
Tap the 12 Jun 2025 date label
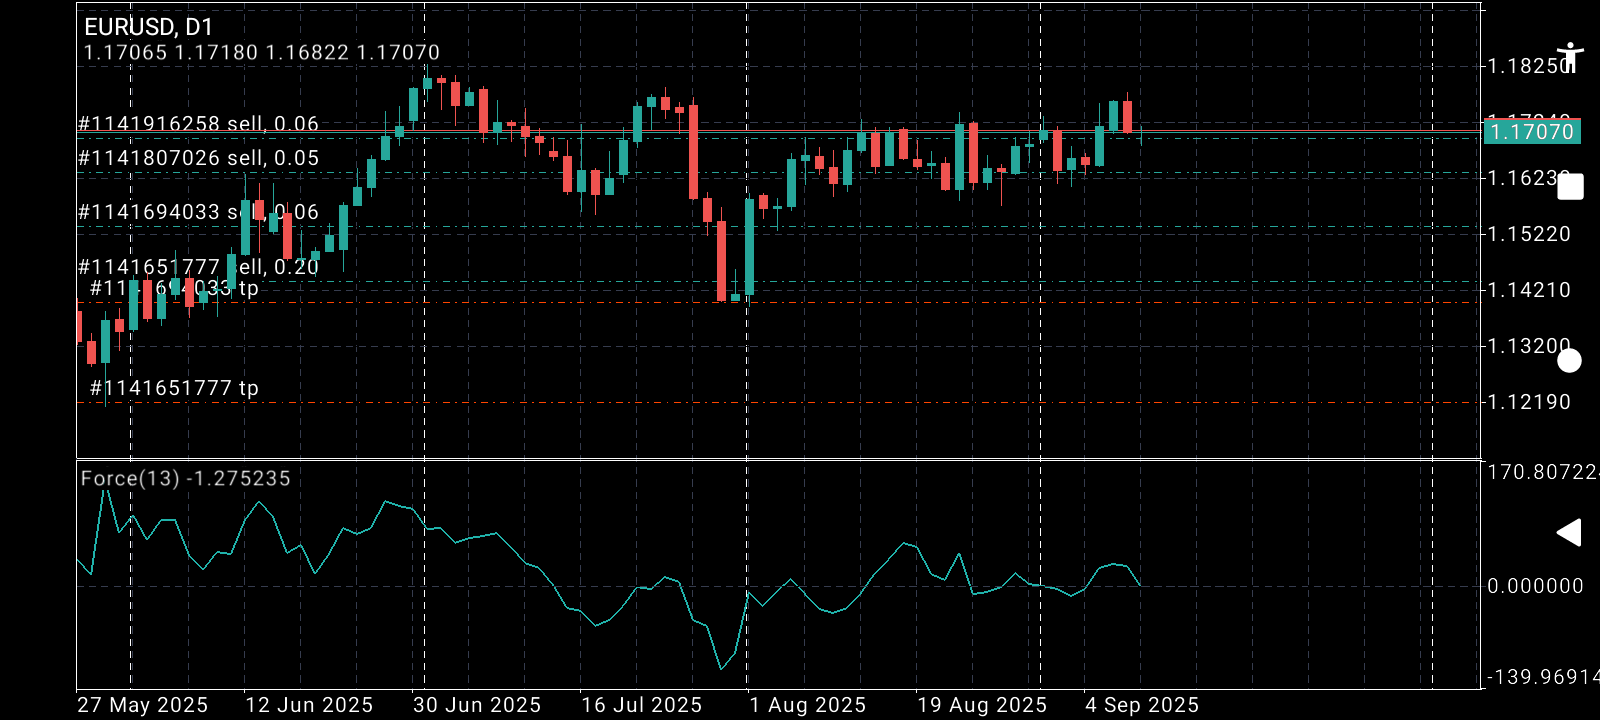(309, 705)
